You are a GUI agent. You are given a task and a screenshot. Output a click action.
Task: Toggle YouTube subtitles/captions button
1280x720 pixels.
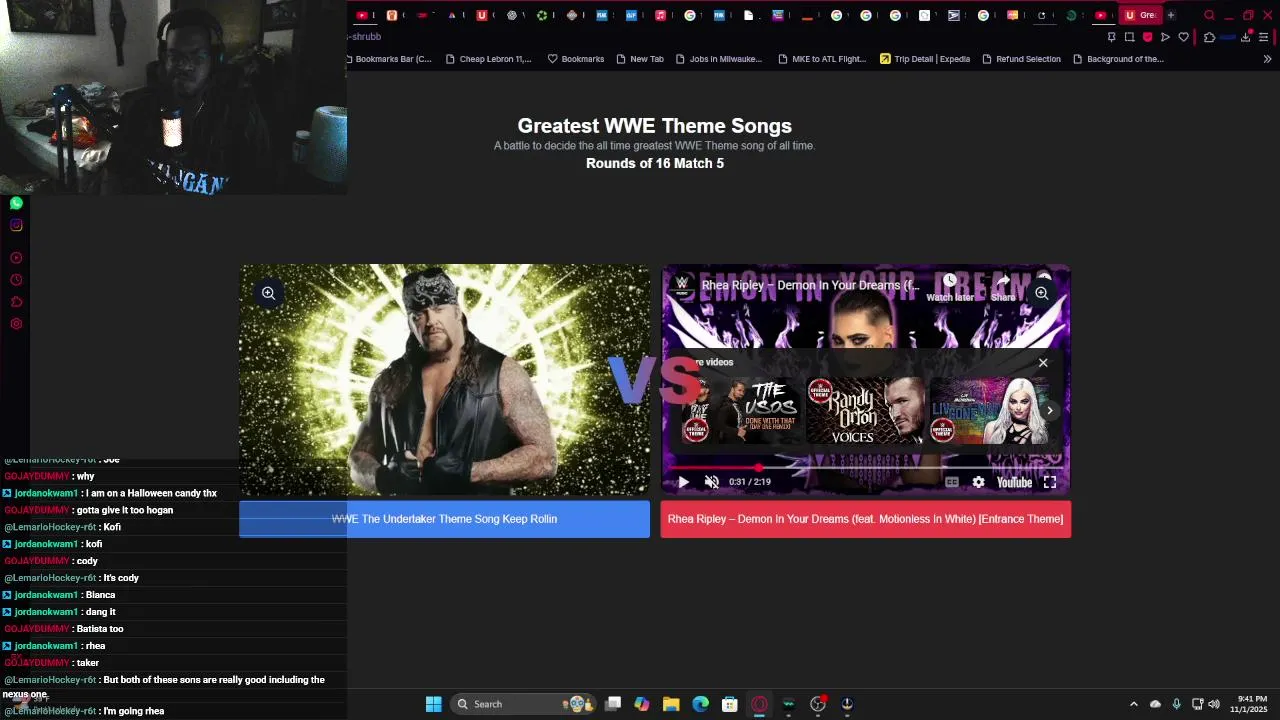(952, 482)
